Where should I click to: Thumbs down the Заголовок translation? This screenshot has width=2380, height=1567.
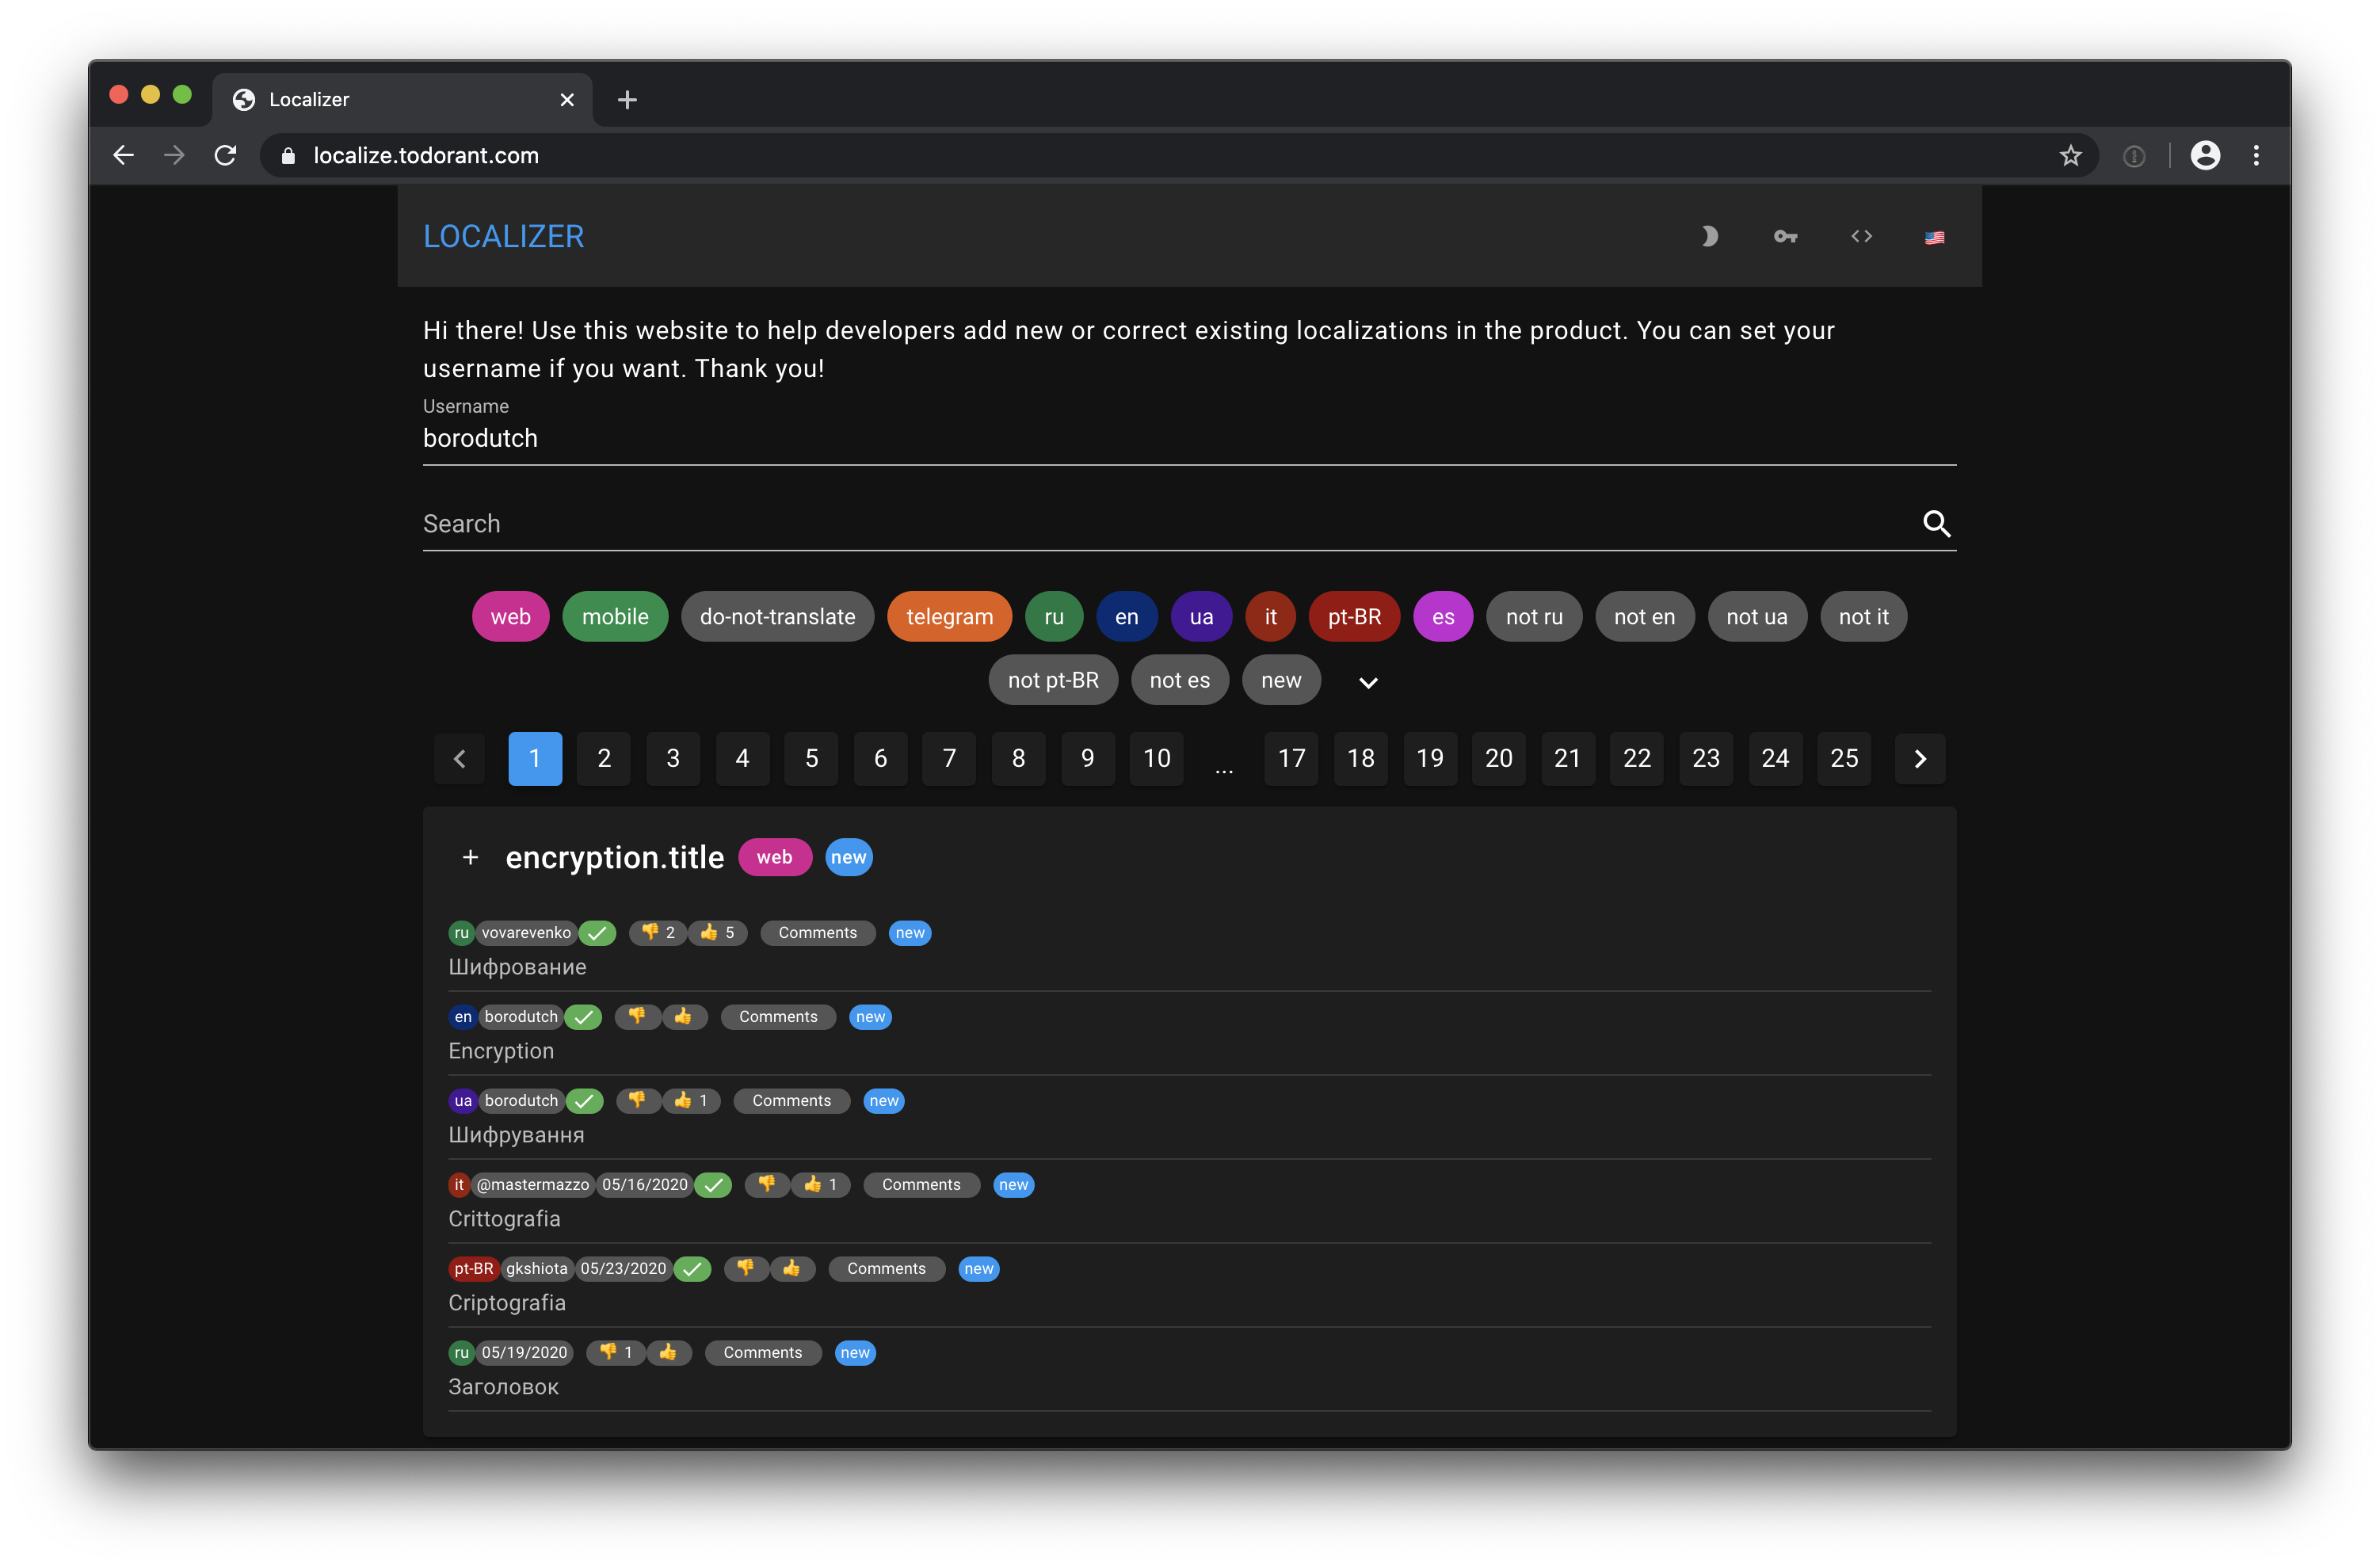pyautogui.click(x=616, y=1352)
